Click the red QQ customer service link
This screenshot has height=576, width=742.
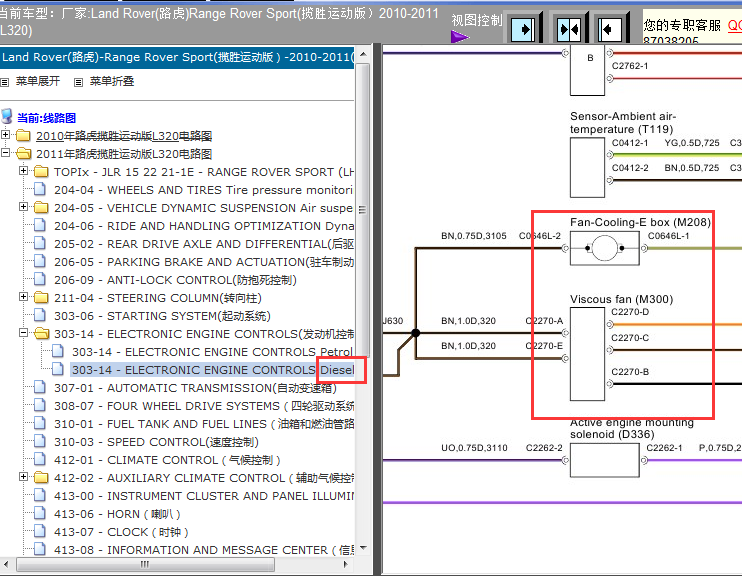(734, 25)
